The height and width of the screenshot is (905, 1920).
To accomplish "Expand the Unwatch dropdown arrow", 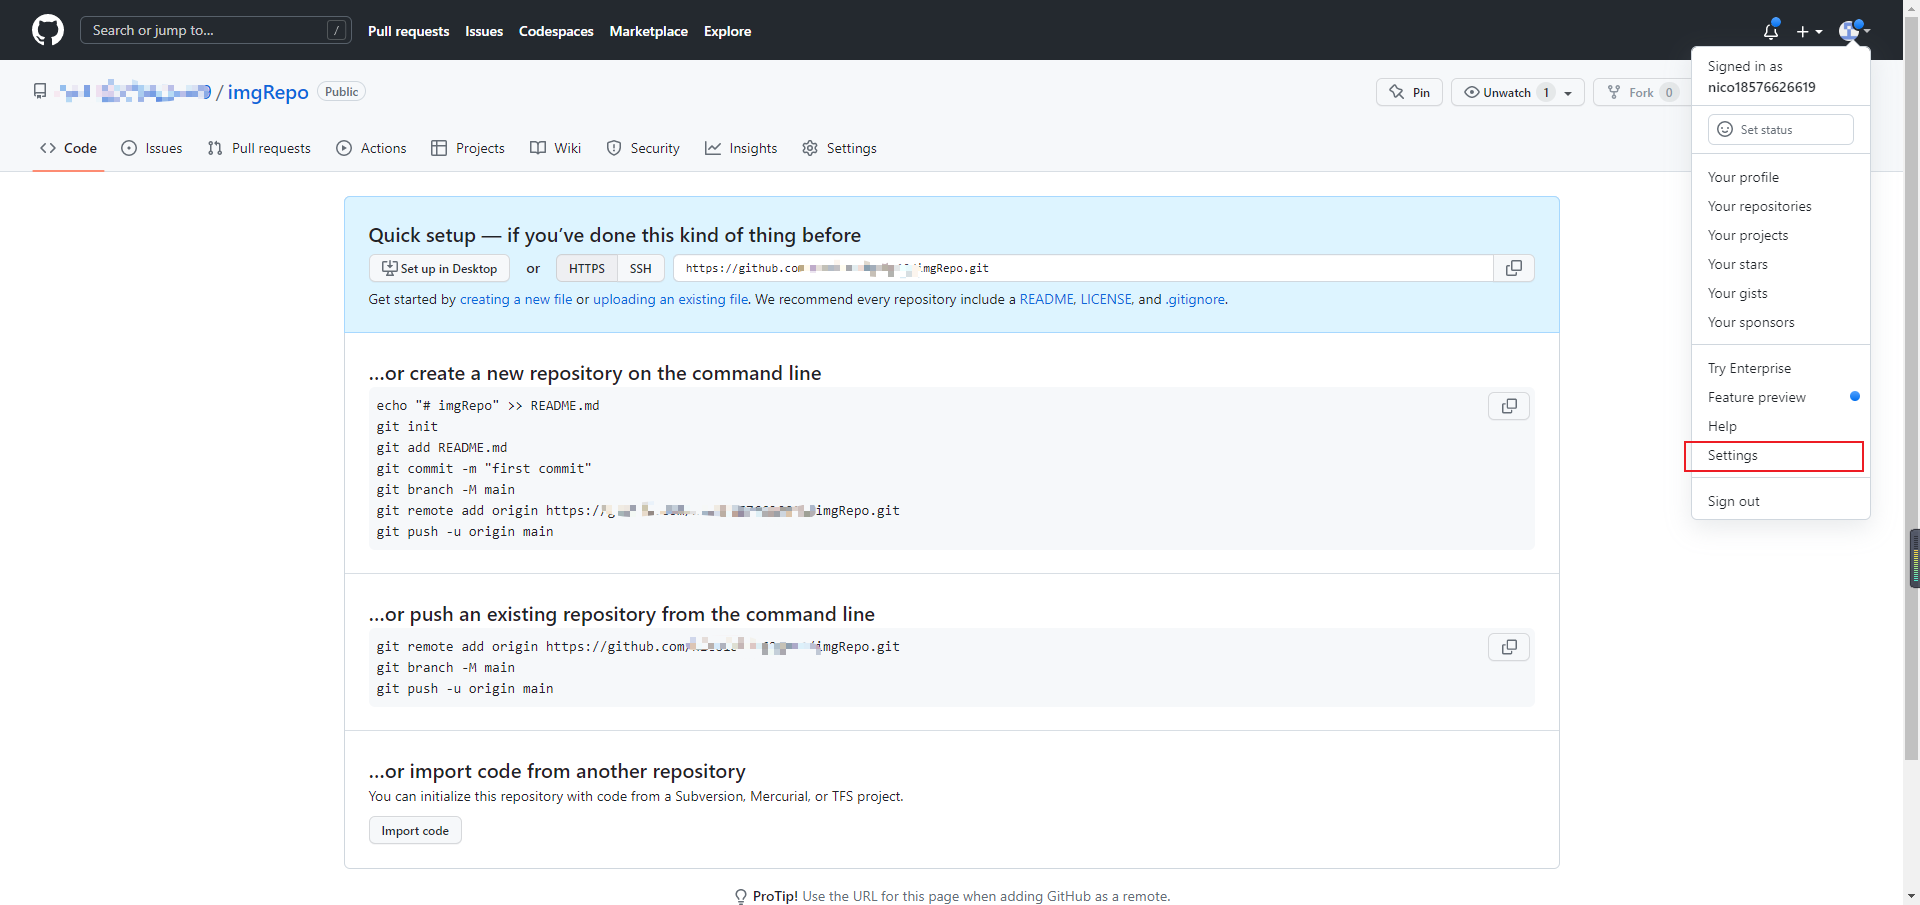I will 1569,92.
